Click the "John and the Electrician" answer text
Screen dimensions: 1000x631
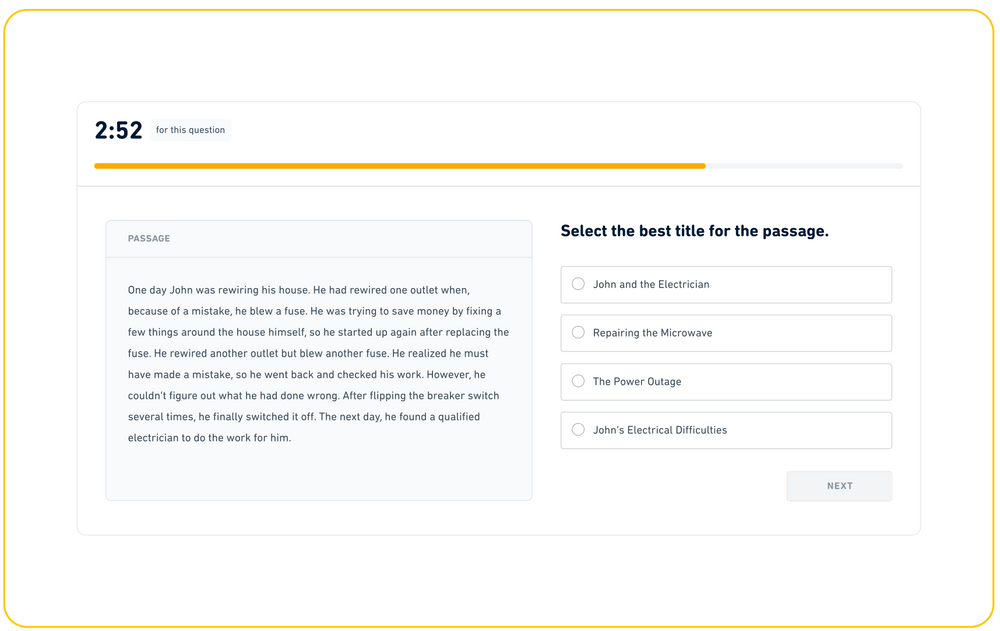(x=651, y=285)
